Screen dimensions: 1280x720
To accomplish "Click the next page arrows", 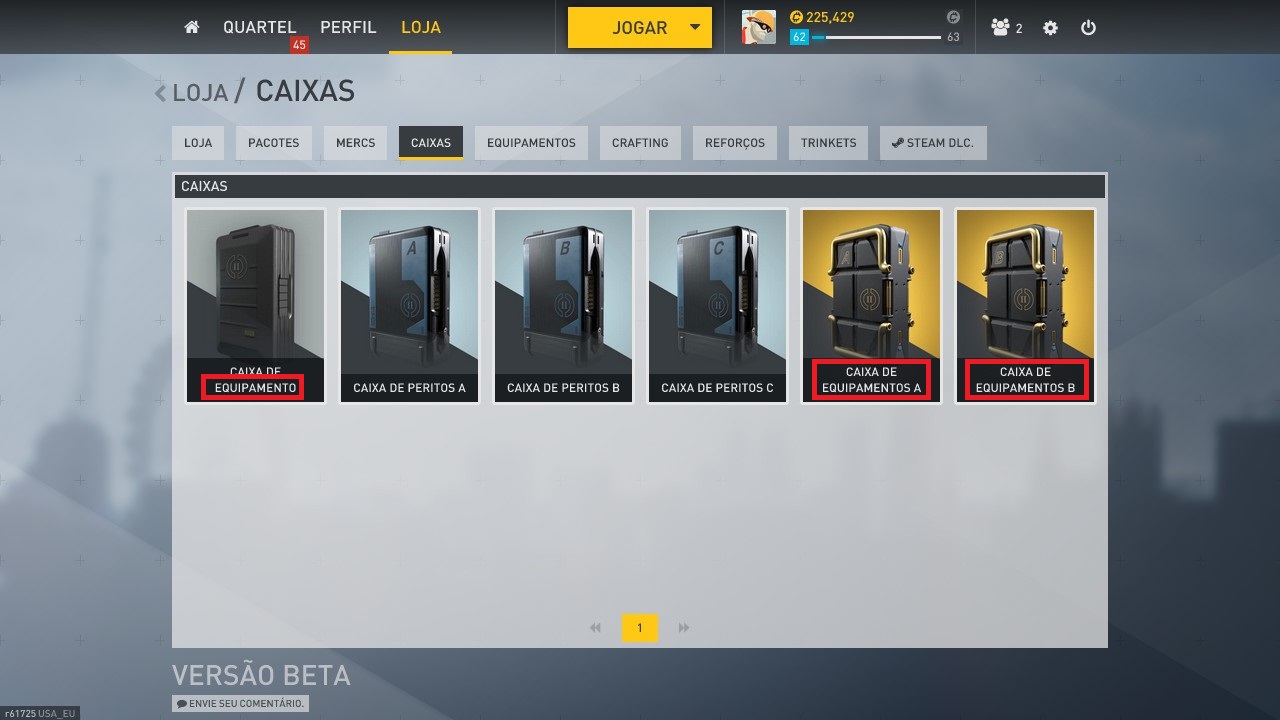I will pos(684,628).
